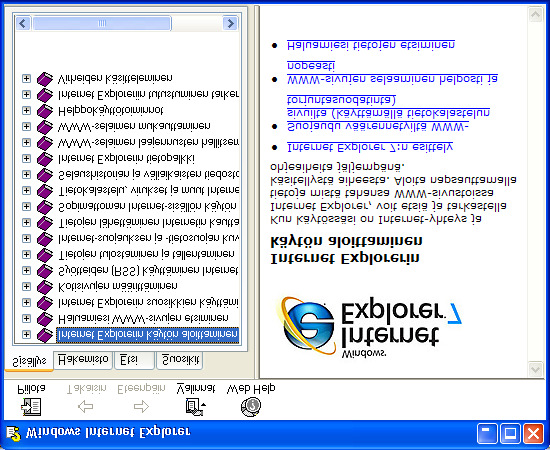
Task: Expand the Kotisivujen määrittäminen node
Action: click(26, 287)
